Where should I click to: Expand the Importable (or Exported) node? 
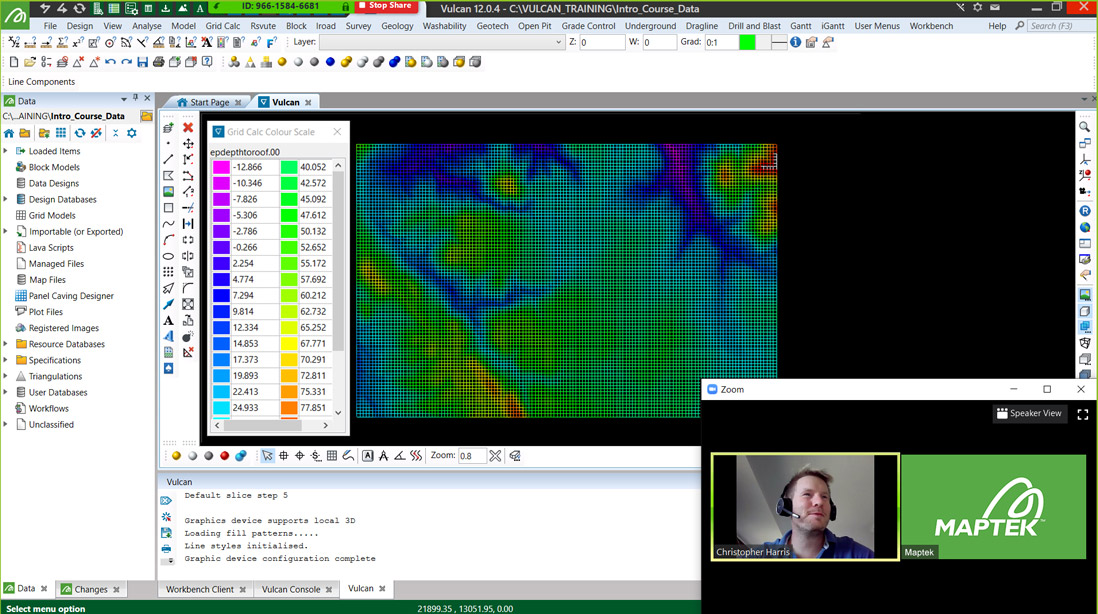coord(6,232)
